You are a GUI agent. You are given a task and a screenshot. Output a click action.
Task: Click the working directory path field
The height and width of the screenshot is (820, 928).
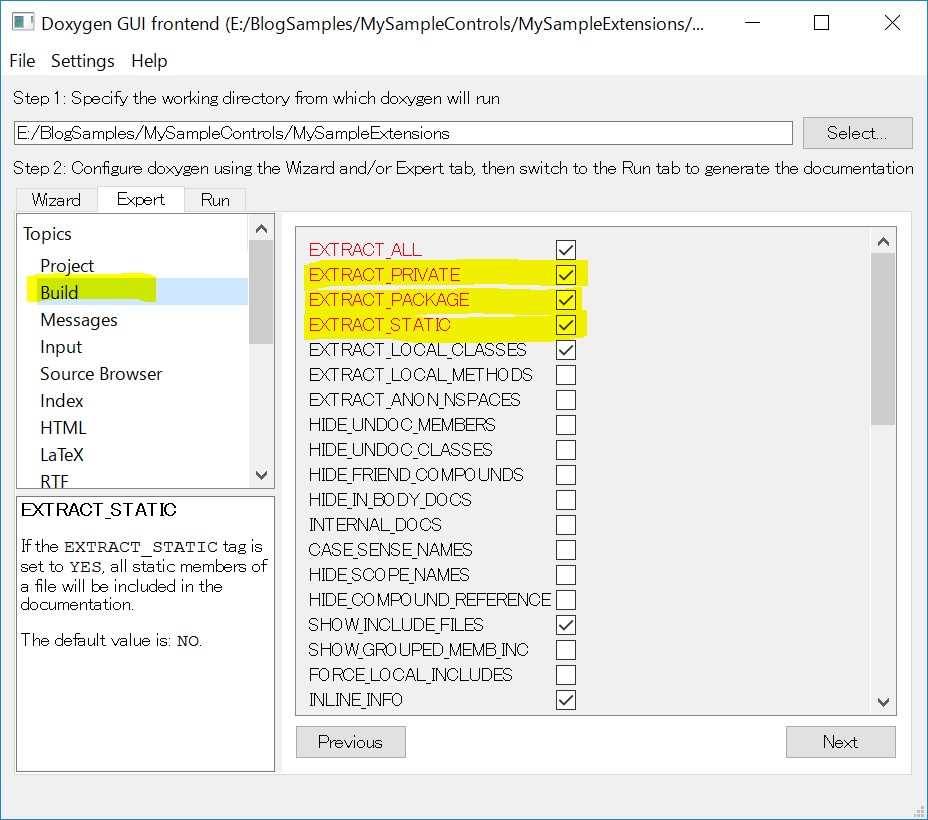(403, 133)
